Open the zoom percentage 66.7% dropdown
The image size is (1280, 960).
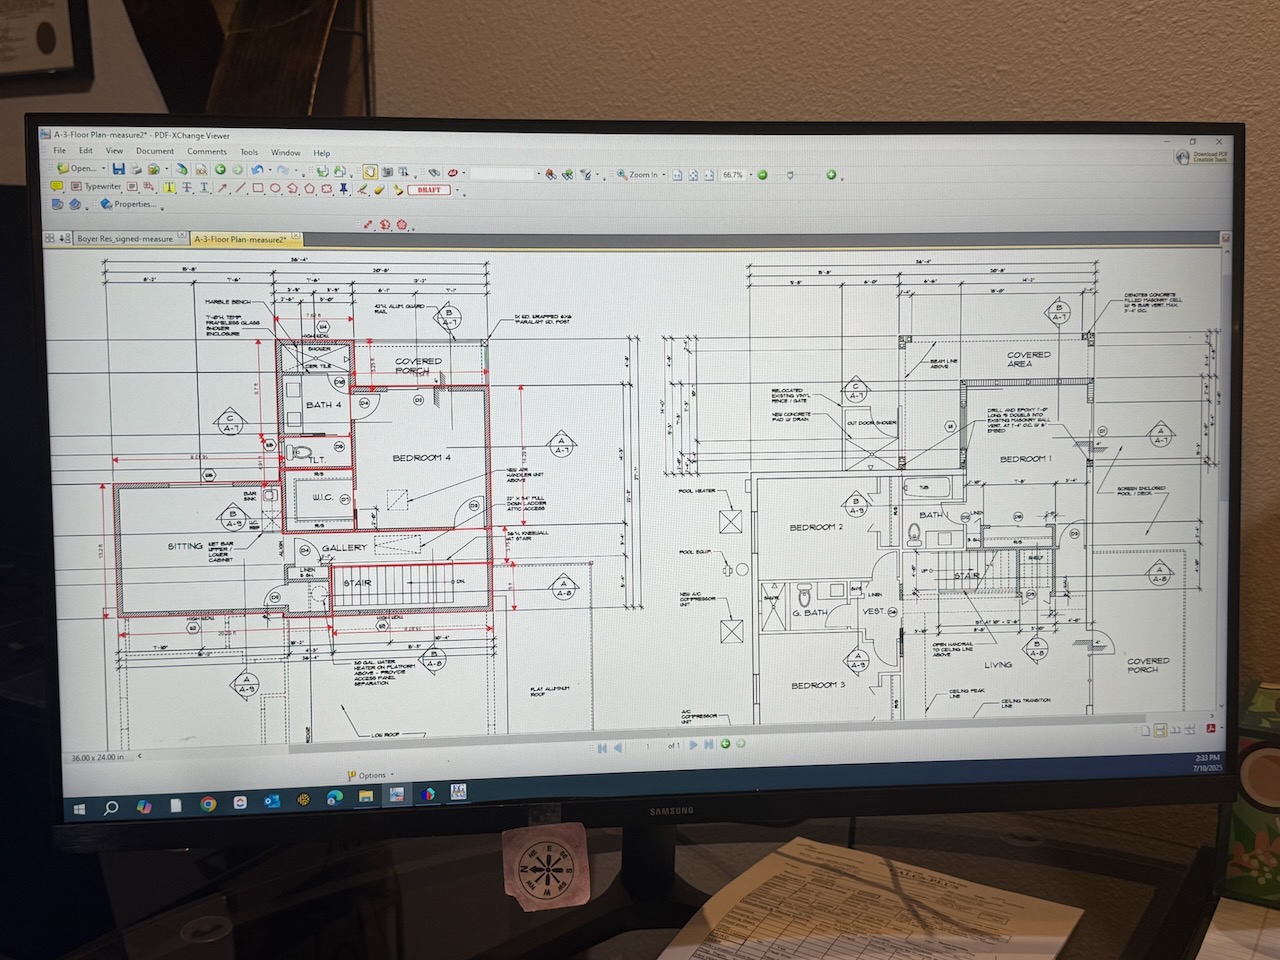(x=751, y=175)
